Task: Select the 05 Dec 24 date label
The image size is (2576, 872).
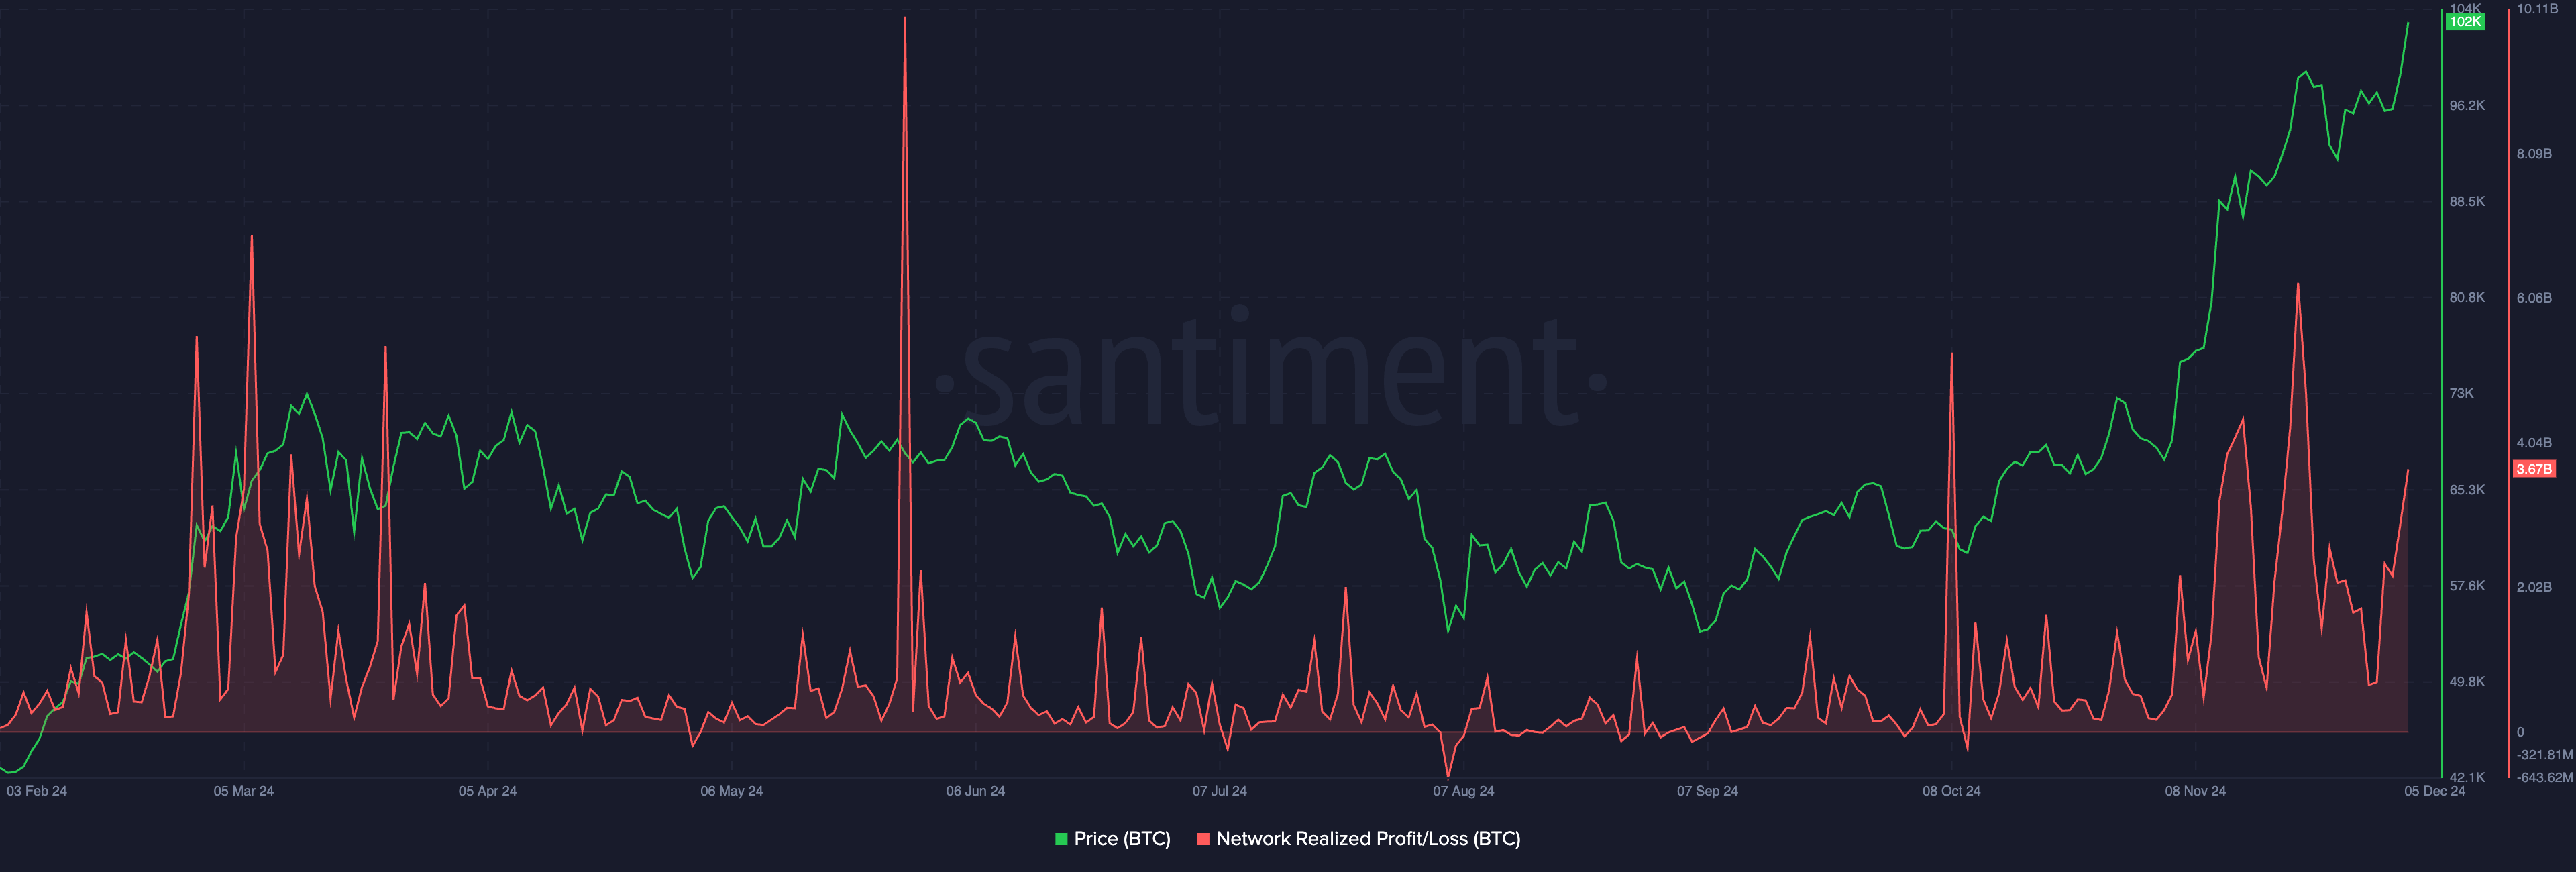Action: (x=2434, y=791)
